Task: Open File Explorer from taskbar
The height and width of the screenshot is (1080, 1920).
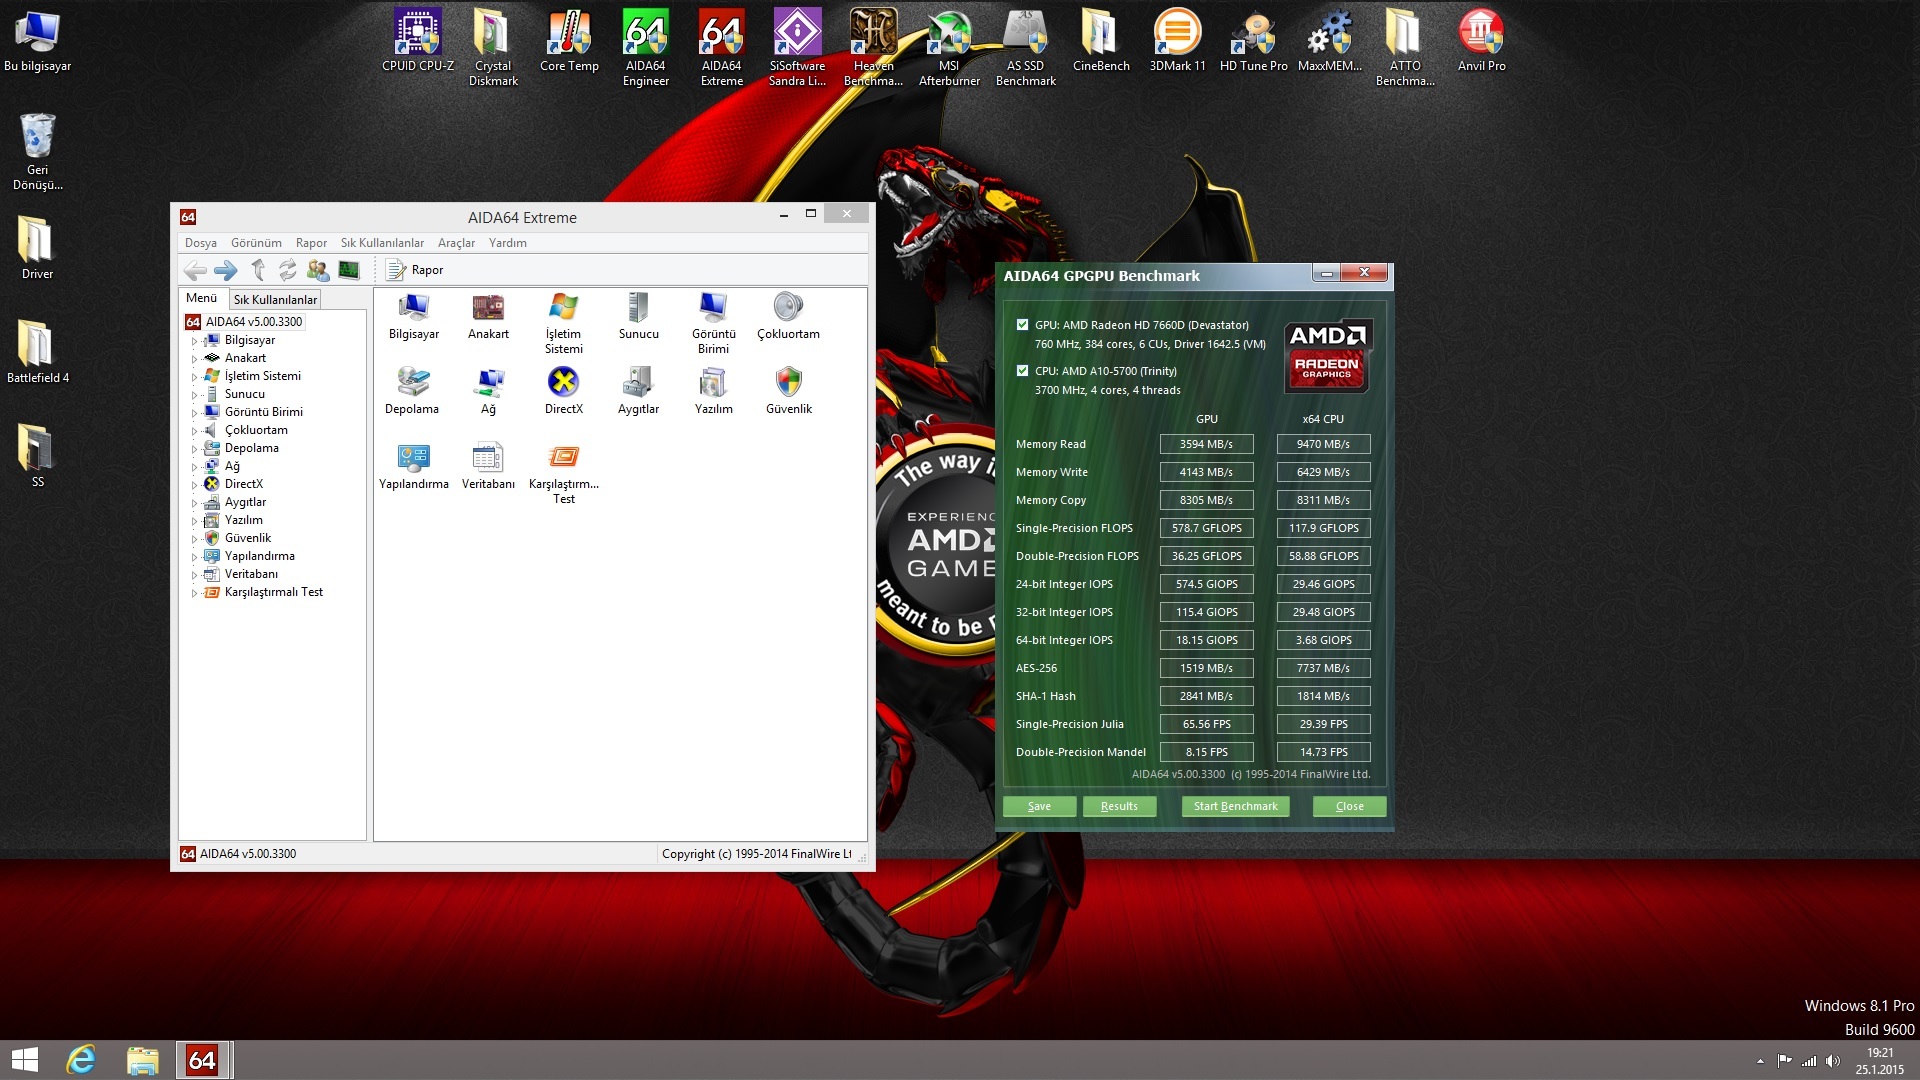Action: (142, 1060)
